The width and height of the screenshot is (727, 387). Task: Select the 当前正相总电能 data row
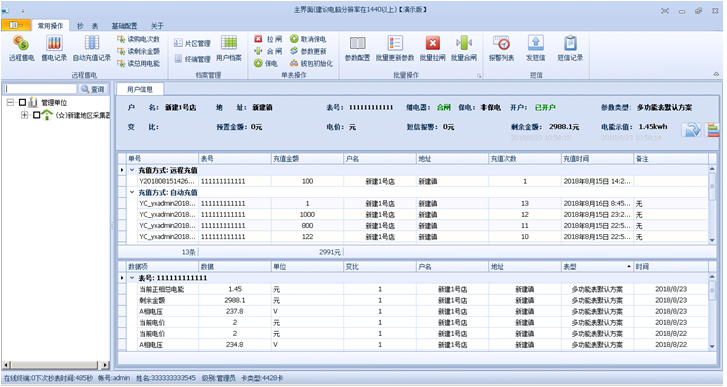[x=413, y=289]
